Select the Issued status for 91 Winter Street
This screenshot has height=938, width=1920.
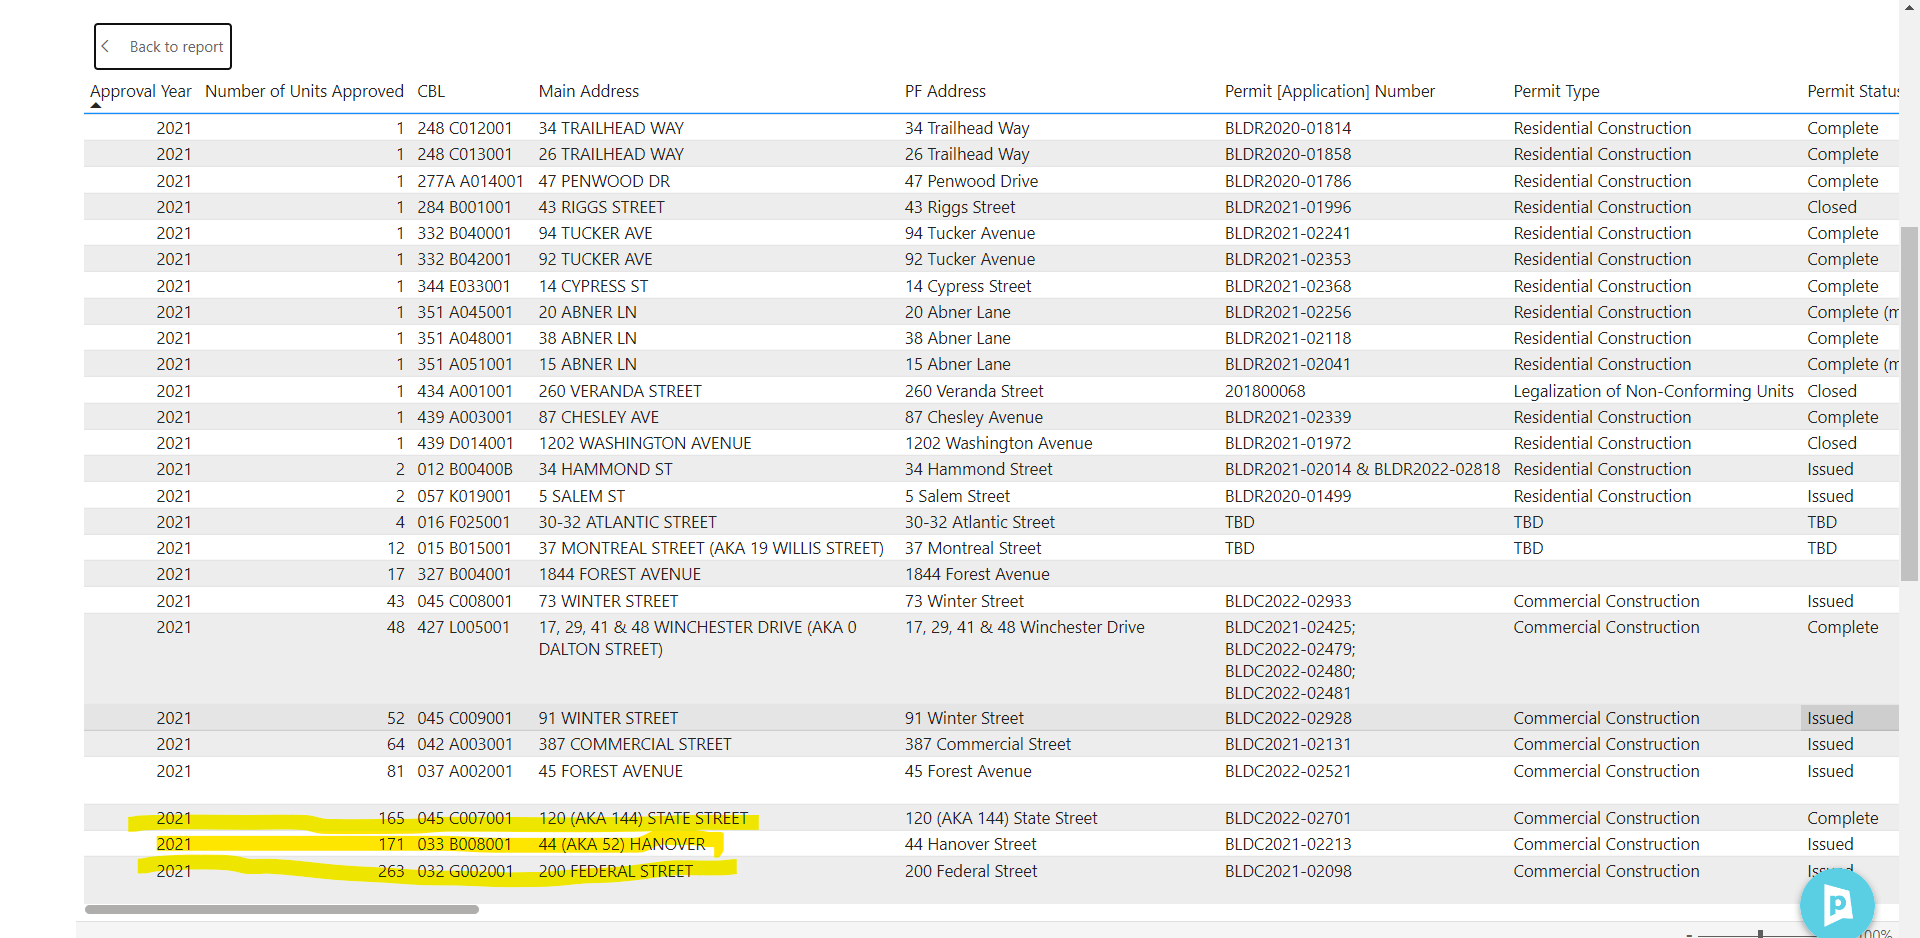coord(1830,718)
